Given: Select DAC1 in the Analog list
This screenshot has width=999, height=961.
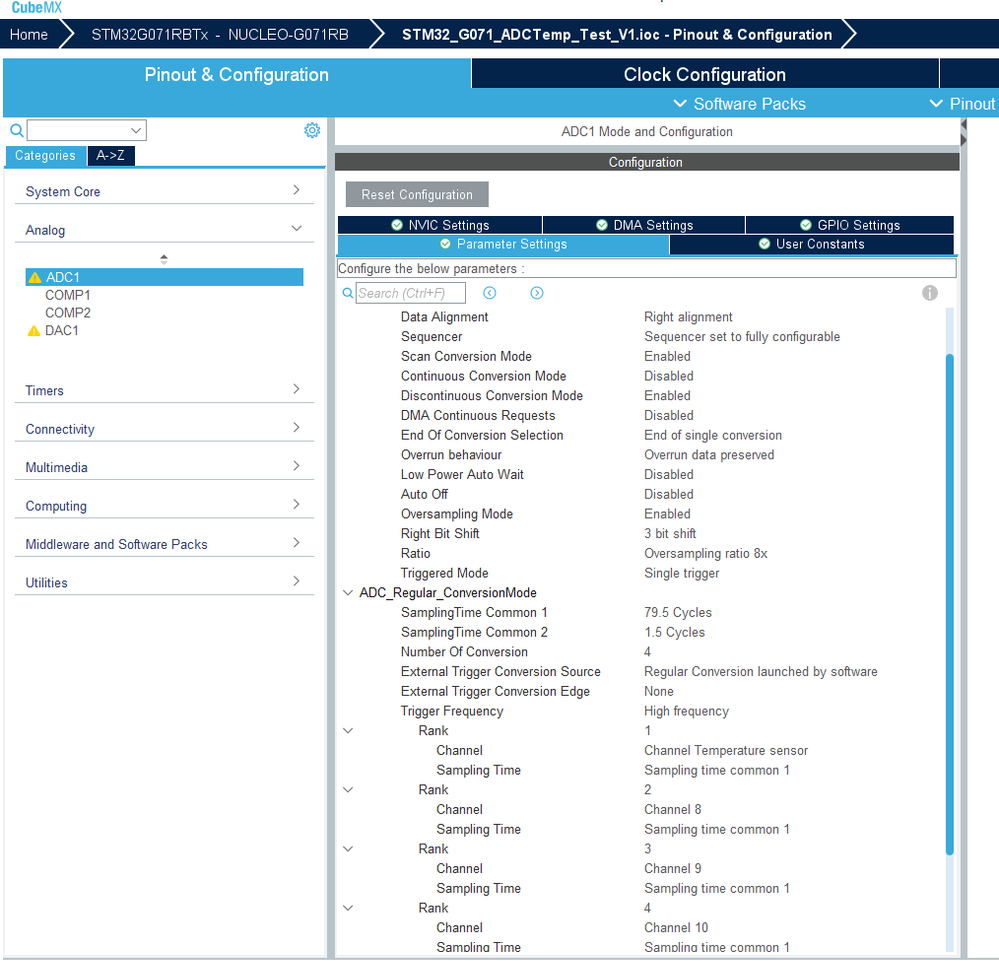Looking at the screenshot, I should pos(62,331).
